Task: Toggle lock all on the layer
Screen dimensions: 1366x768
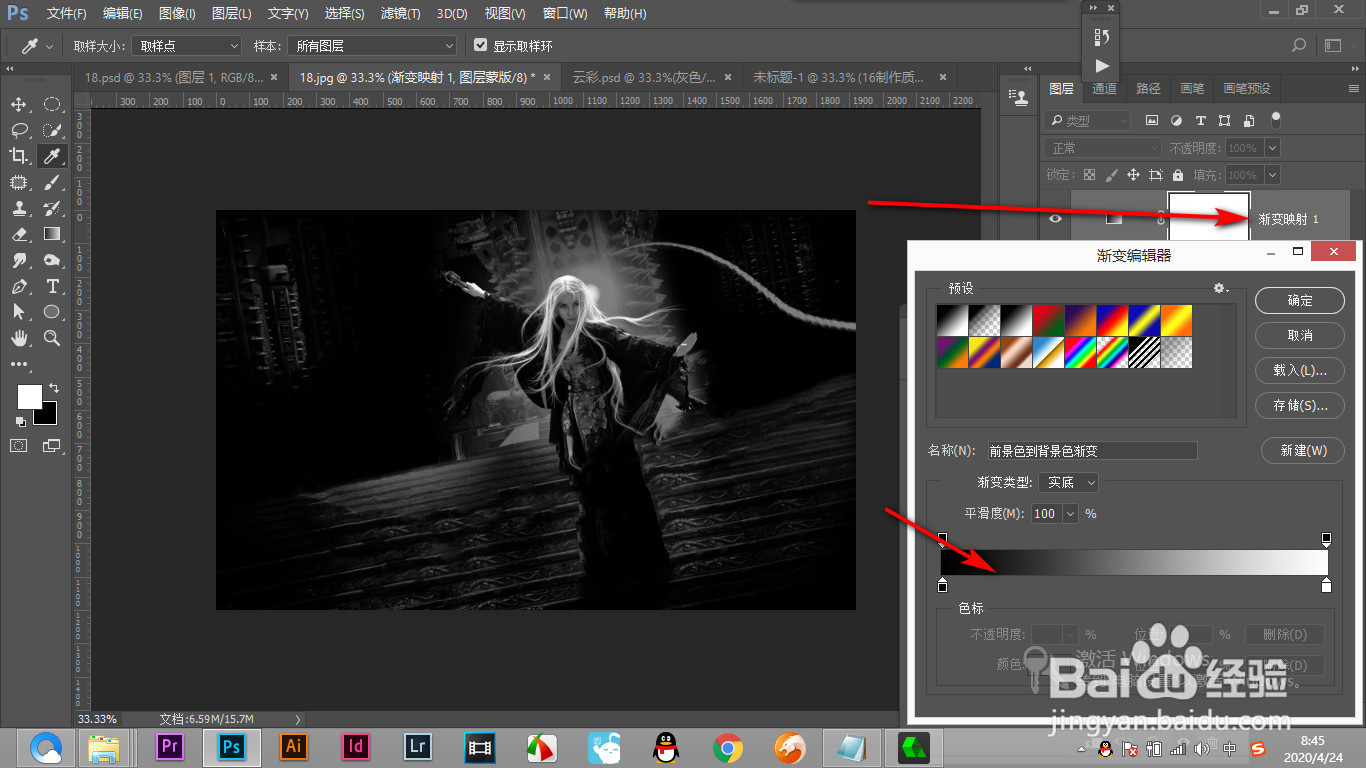Action: point(1178,175)
